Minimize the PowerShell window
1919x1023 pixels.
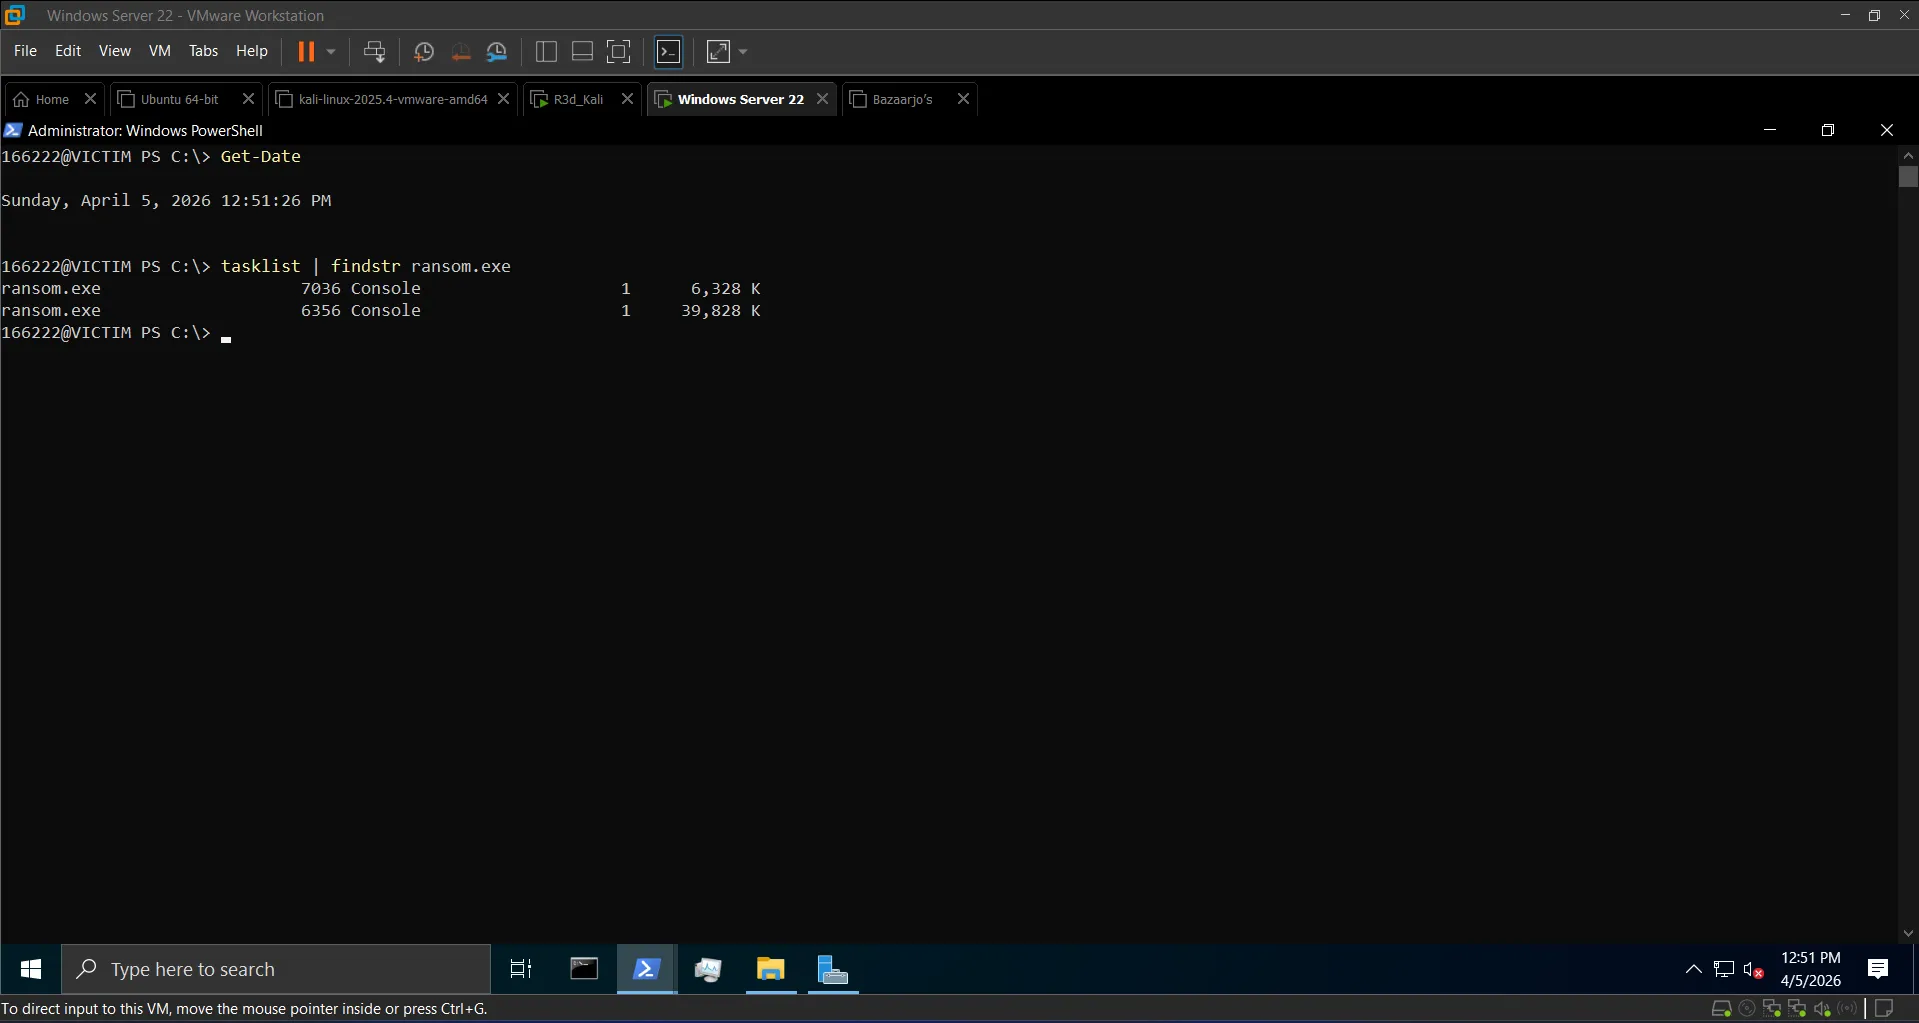(1770, 130)
